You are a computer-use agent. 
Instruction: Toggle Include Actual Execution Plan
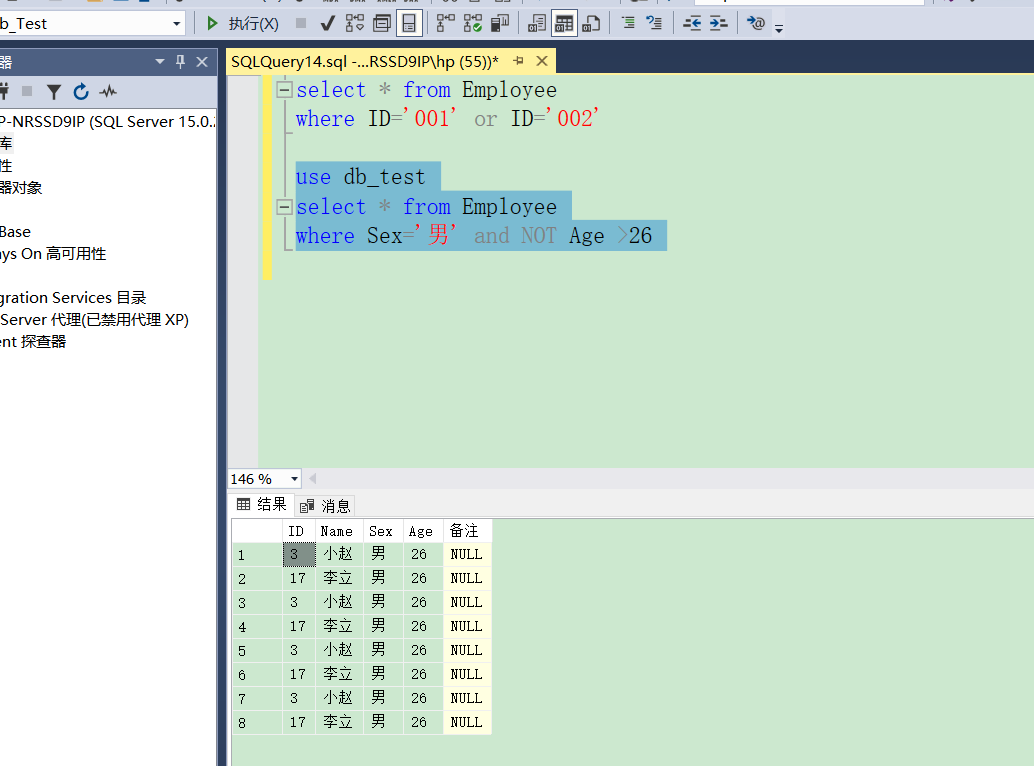point(446,24)
